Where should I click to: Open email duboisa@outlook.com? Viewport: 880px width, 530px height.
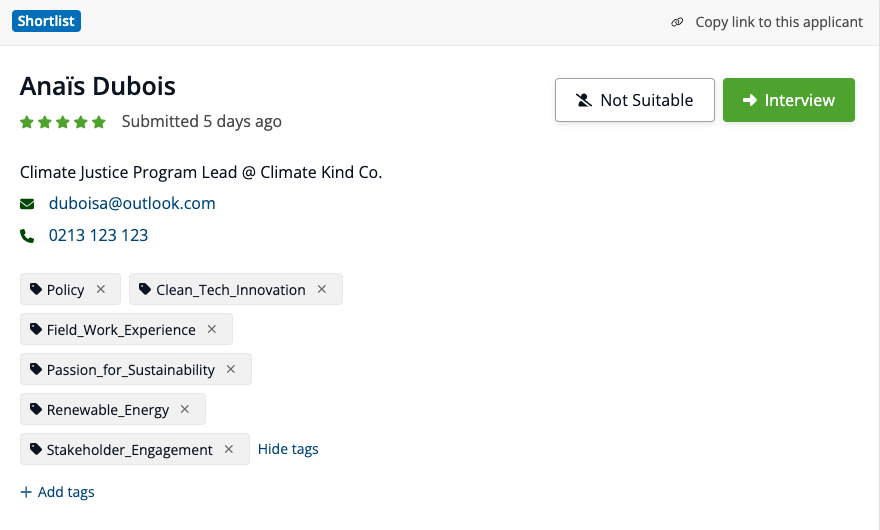(x=132, y=203)
